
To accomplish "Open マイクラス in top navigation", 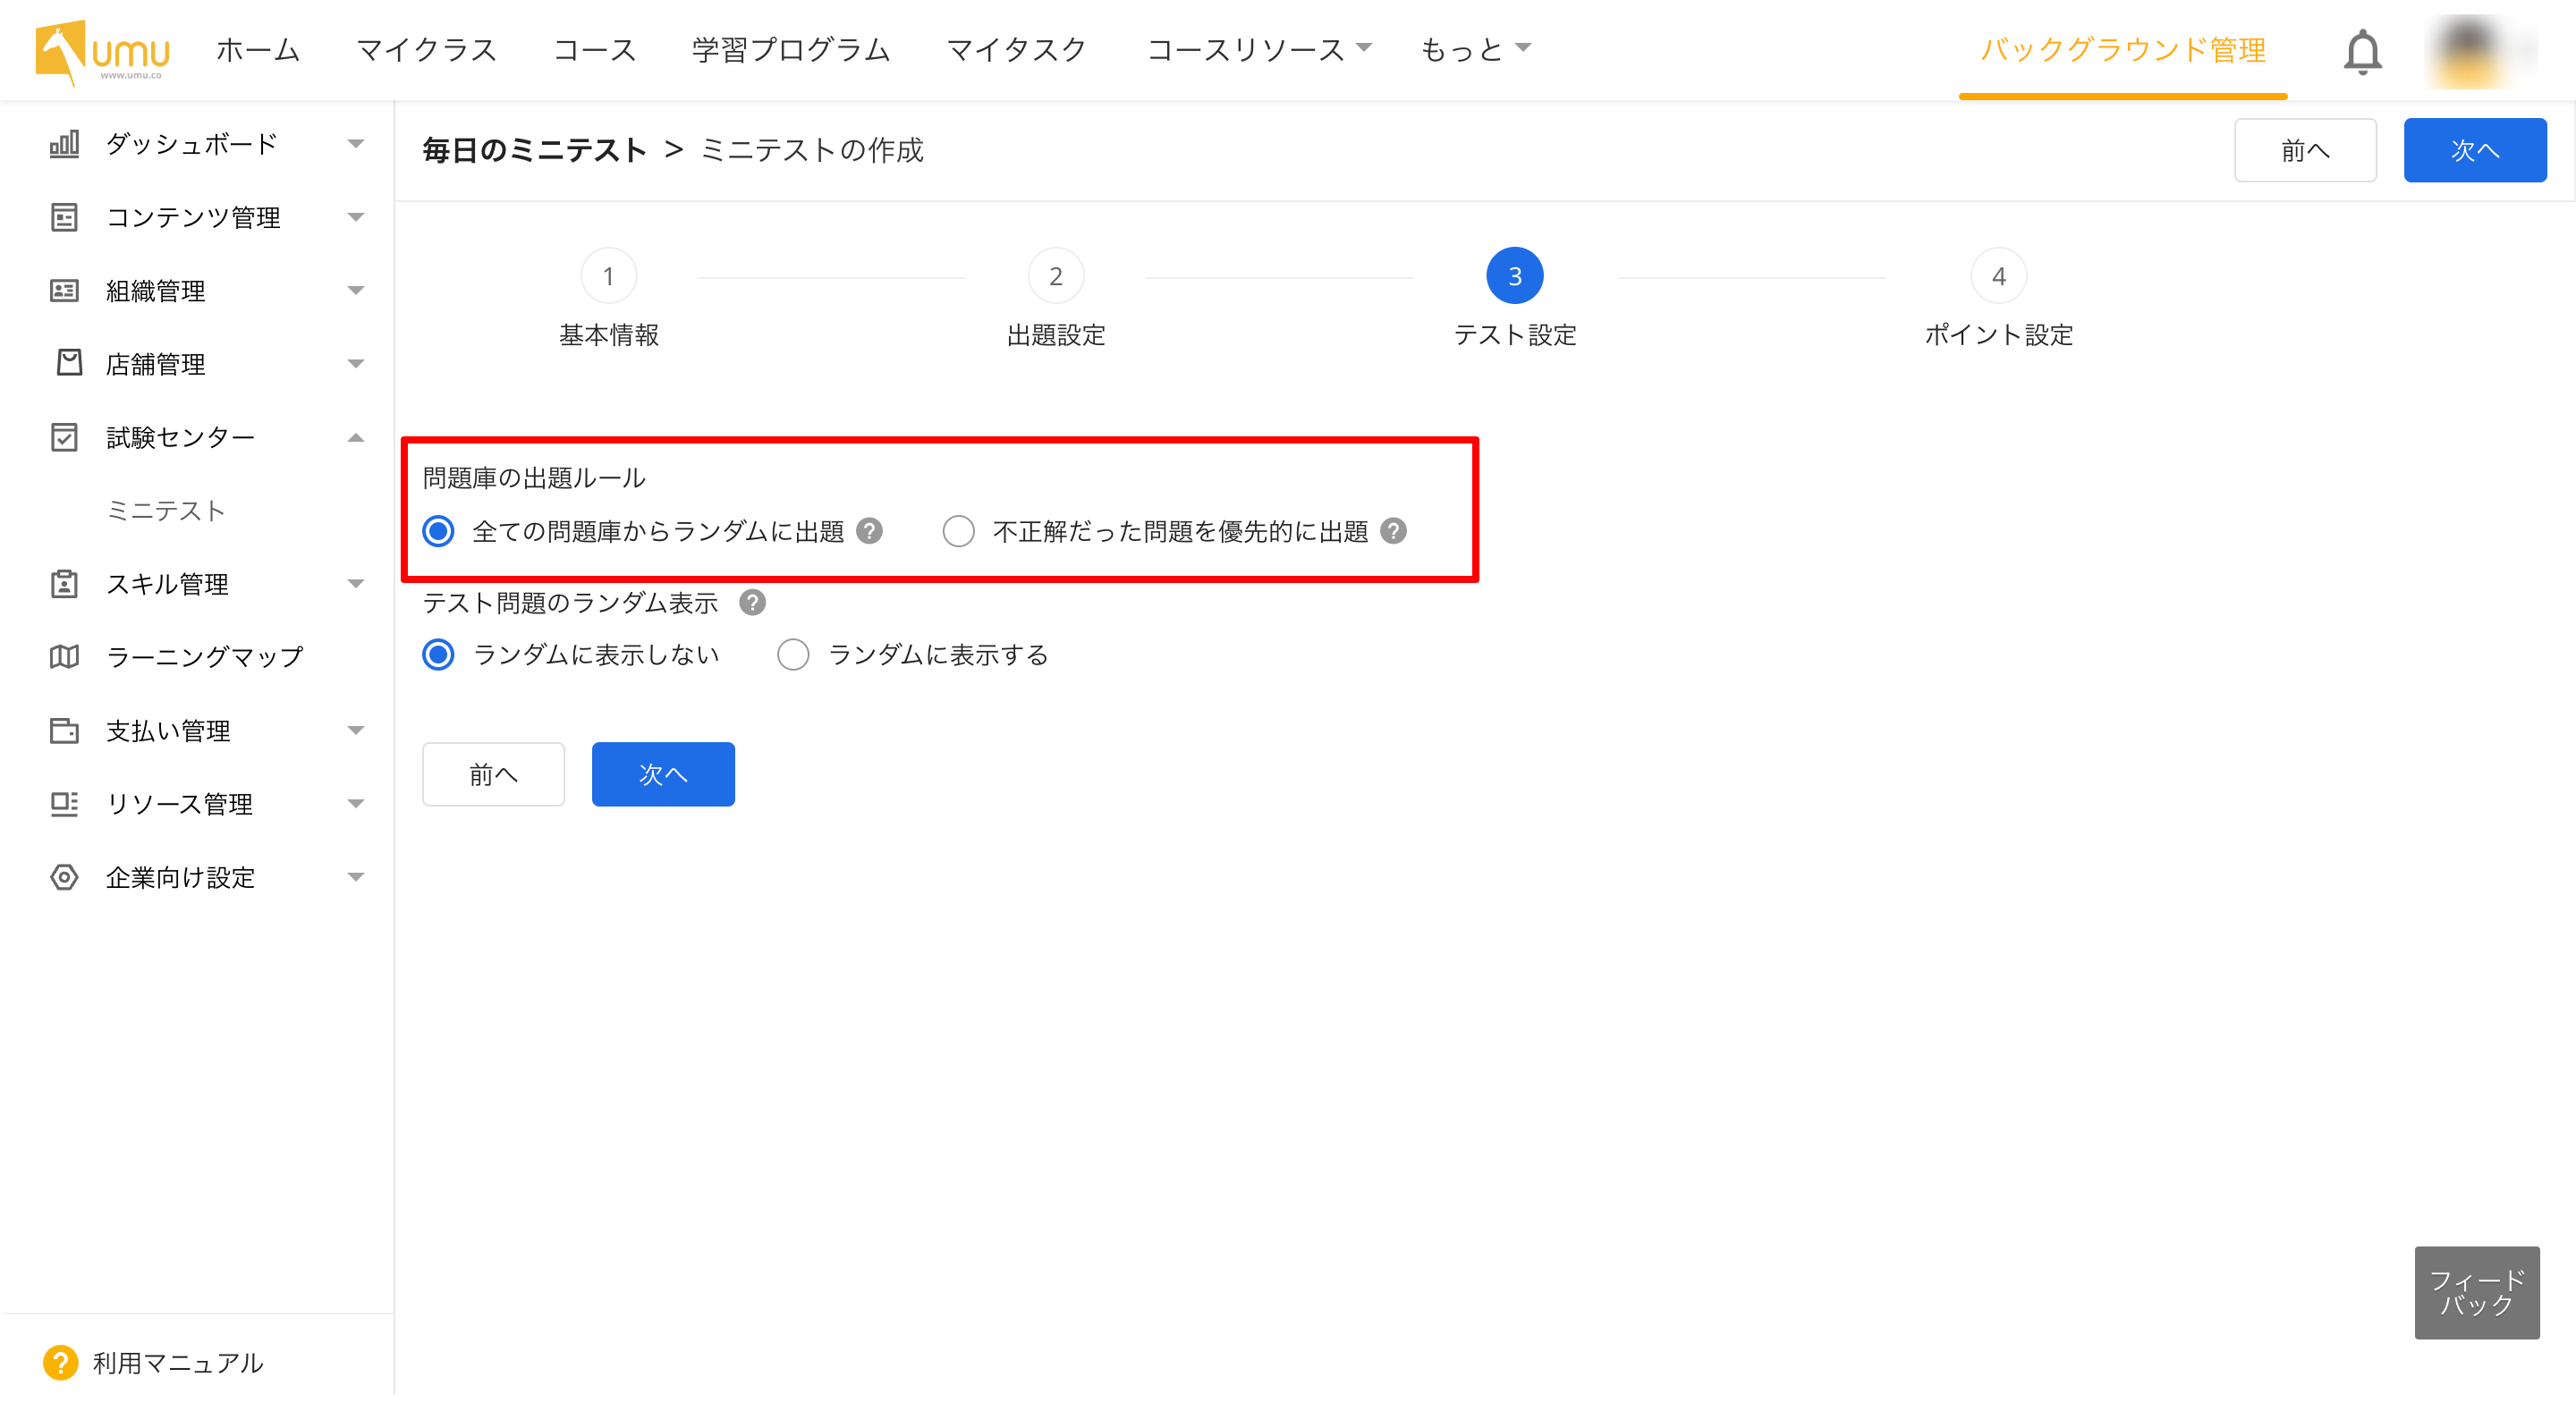I will pyautogui.click(x=427, y=49).
